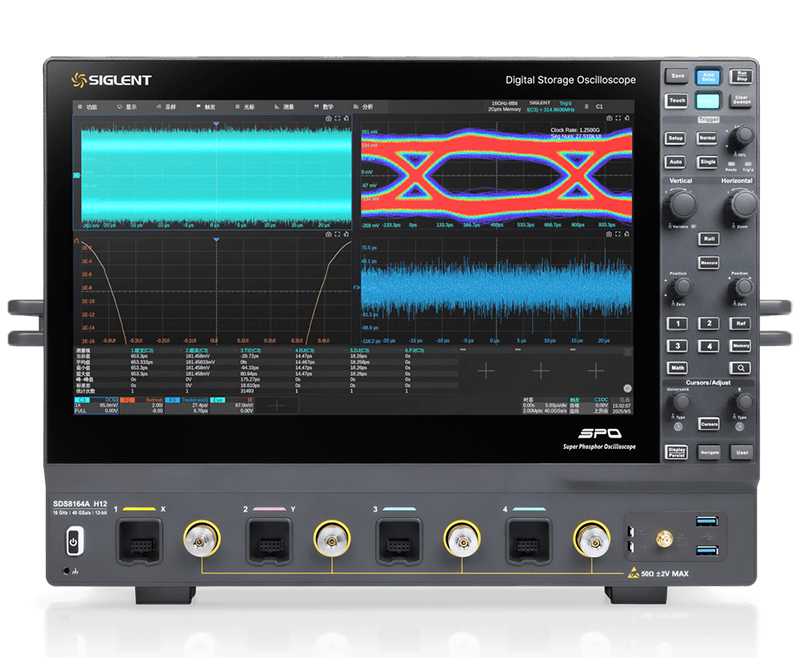Screen dimensions: 800x658
Task: Toggle the Math channel button
Action: click(x=677, y=367)
